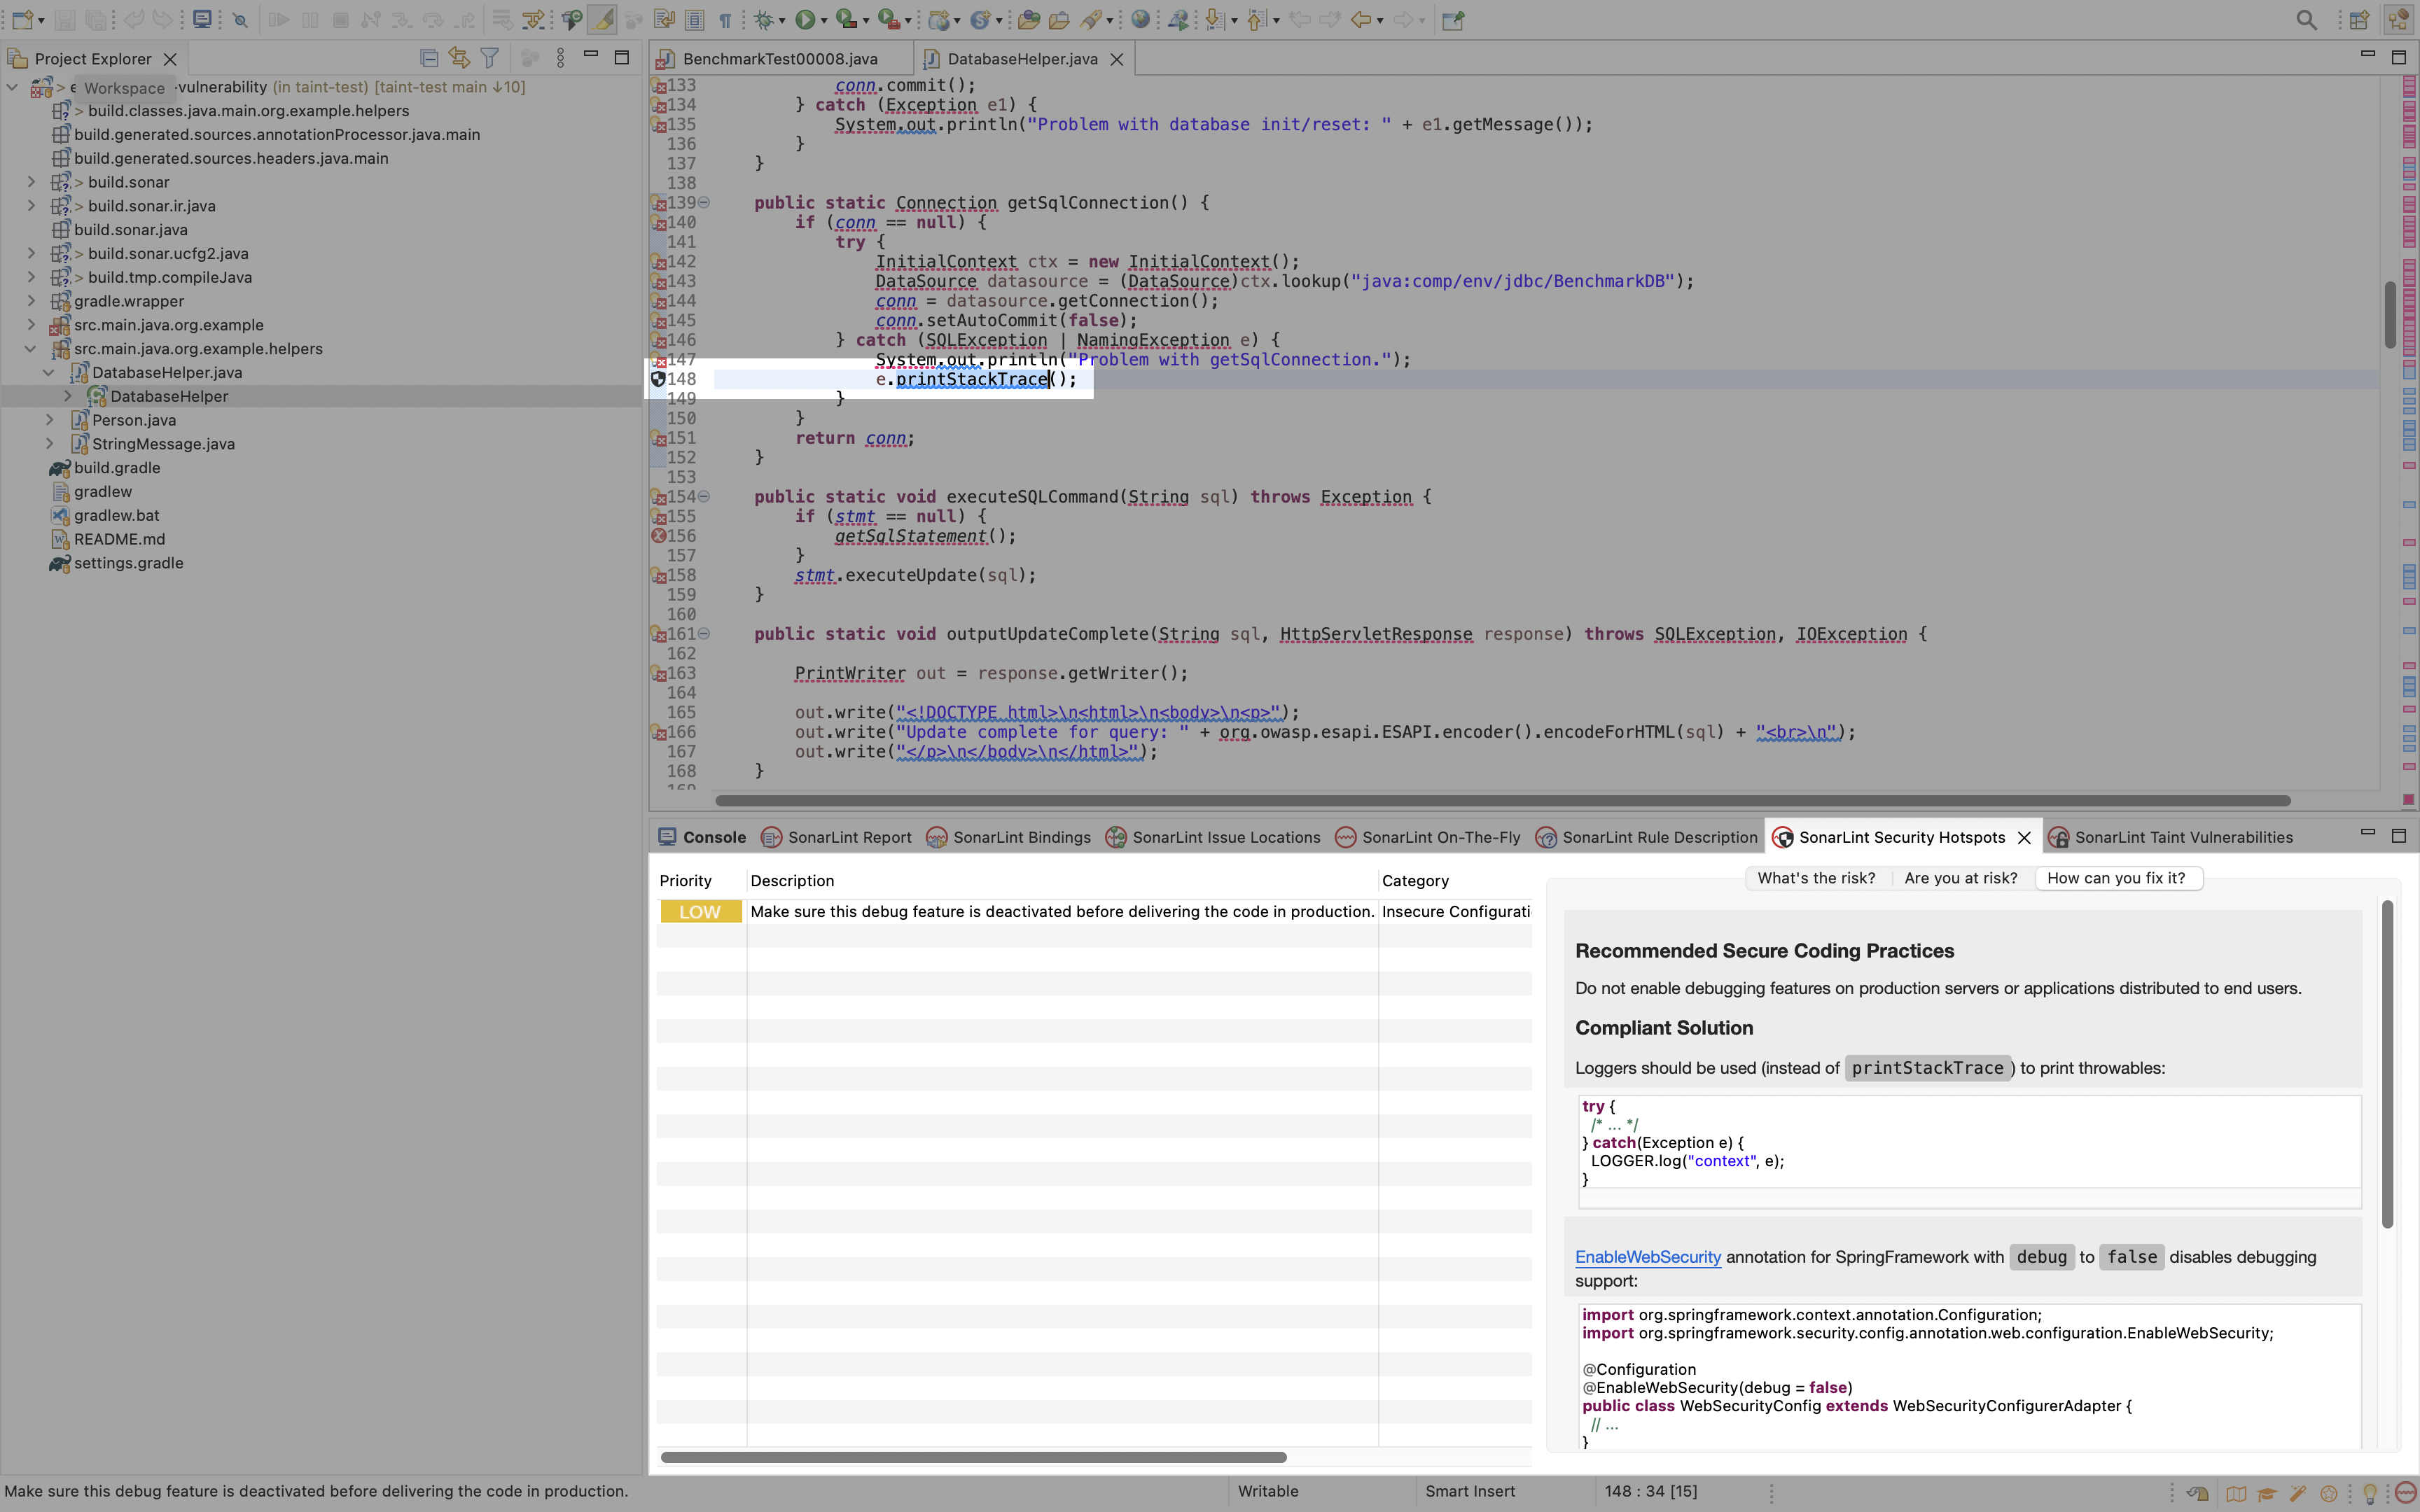Viewport: 2420px width, 1512px height.
Task: Open dropdown arrow beside Debug icon
Action: pyautogui.click(x=782, y=21)
